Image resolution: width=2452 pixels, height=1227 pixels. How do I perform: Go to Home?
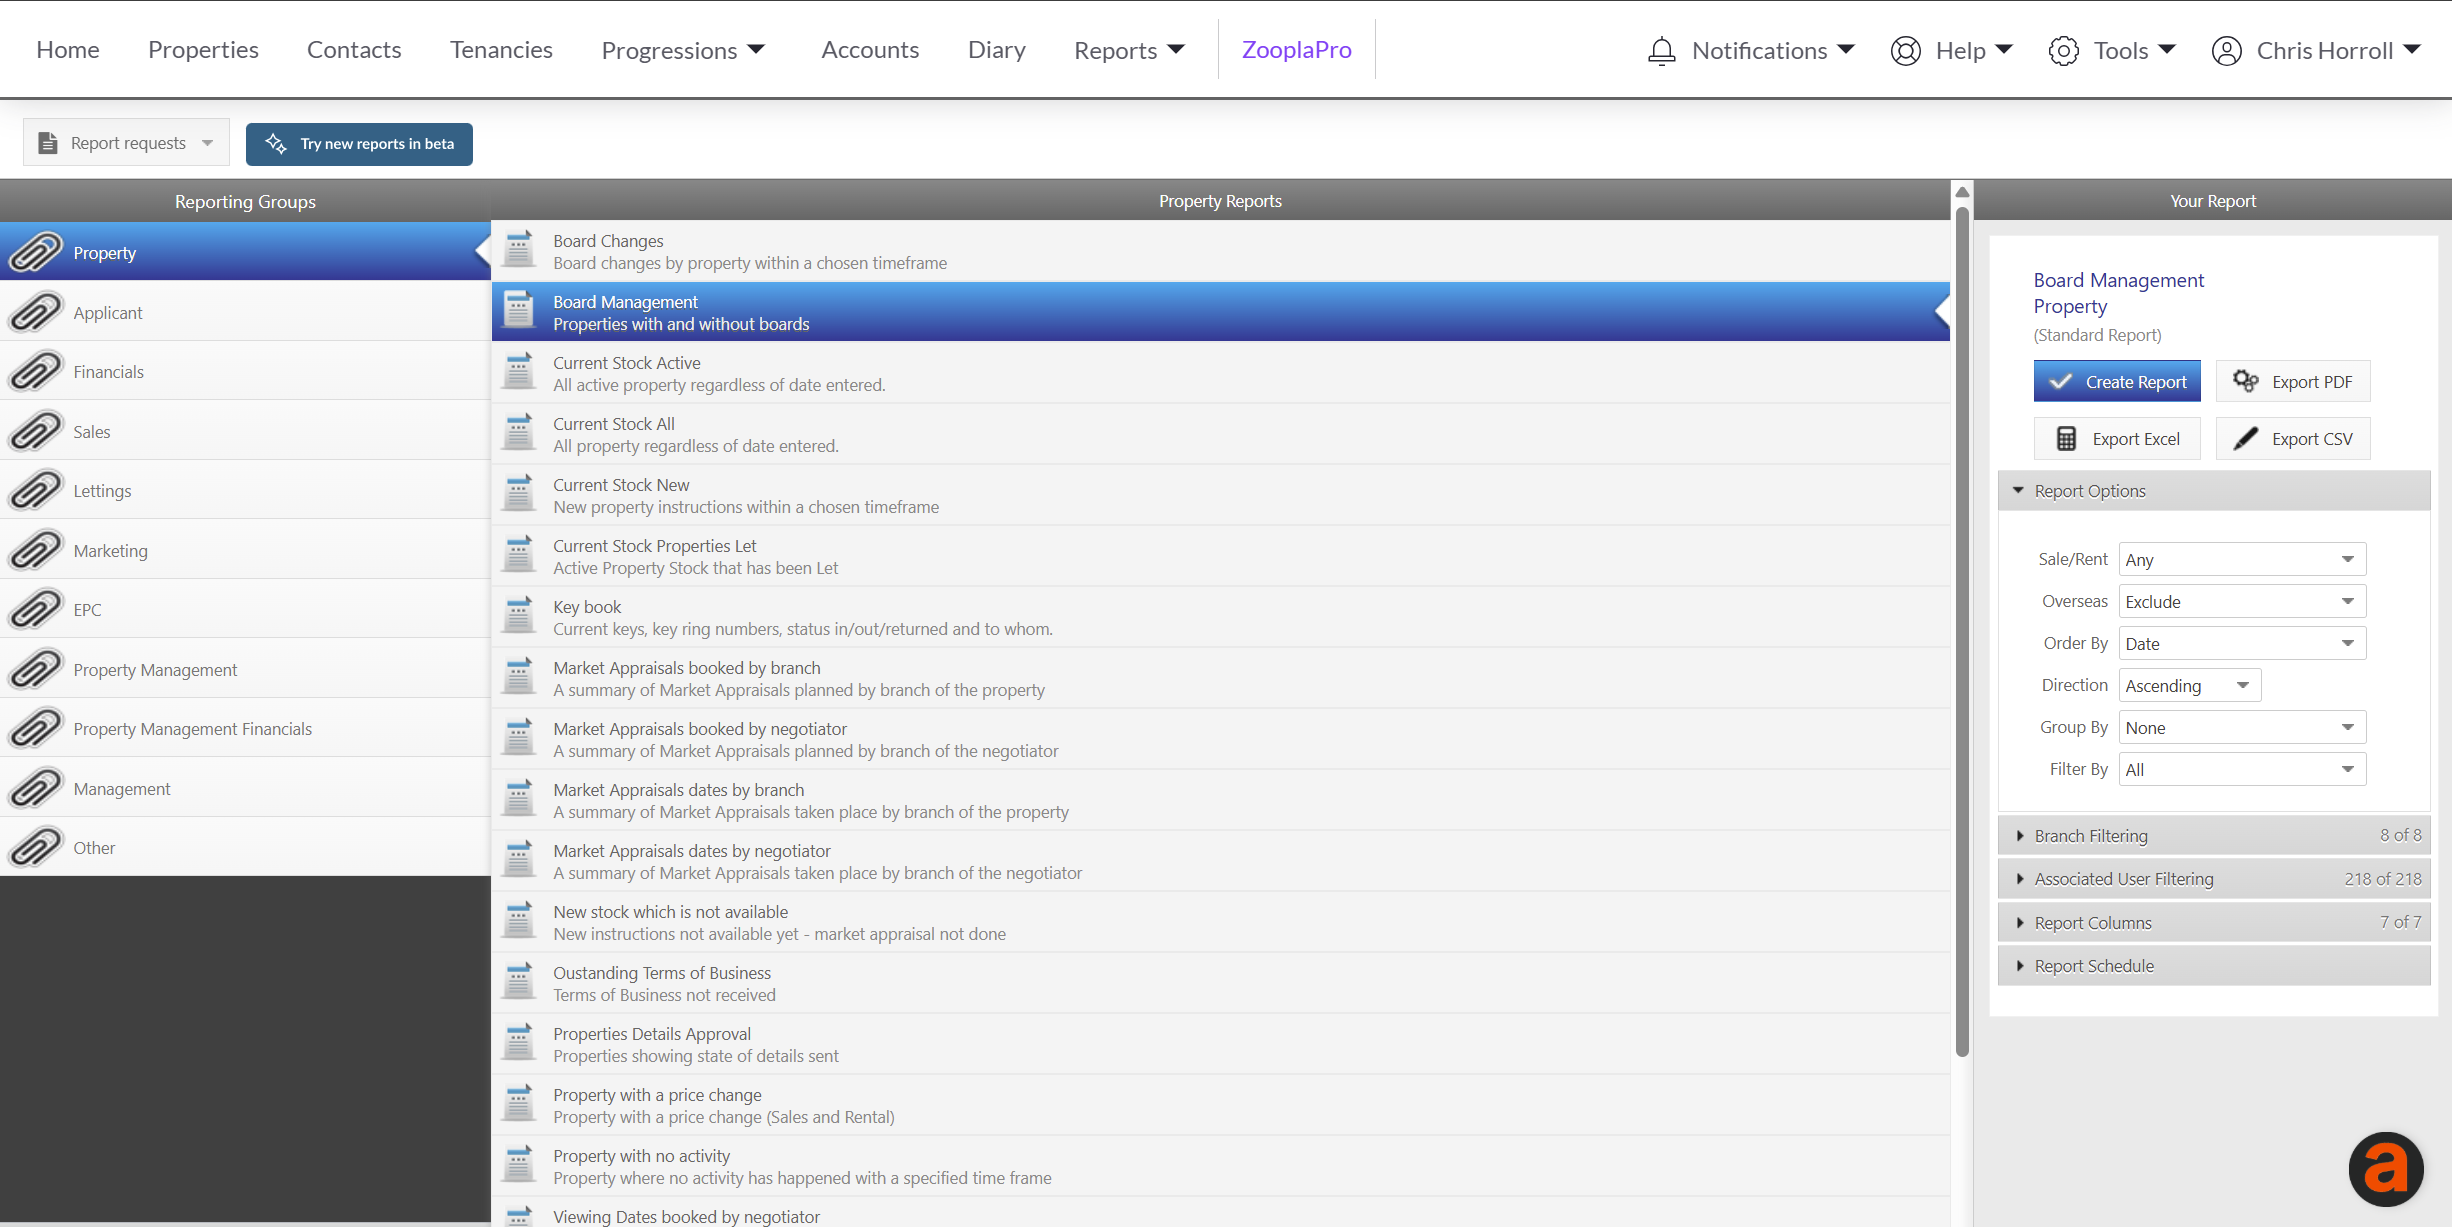[68, 50]
